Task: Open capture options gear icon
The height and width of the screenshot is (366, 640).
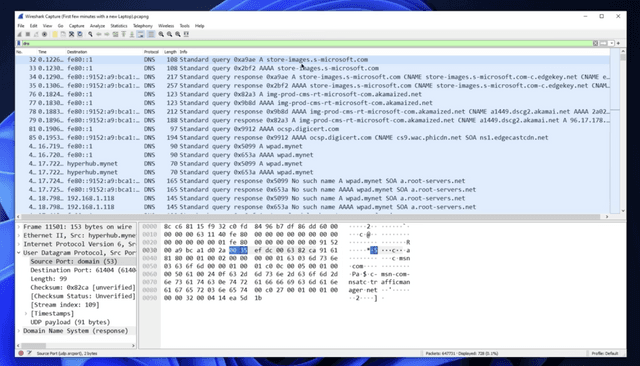Action: click(44, 34)
